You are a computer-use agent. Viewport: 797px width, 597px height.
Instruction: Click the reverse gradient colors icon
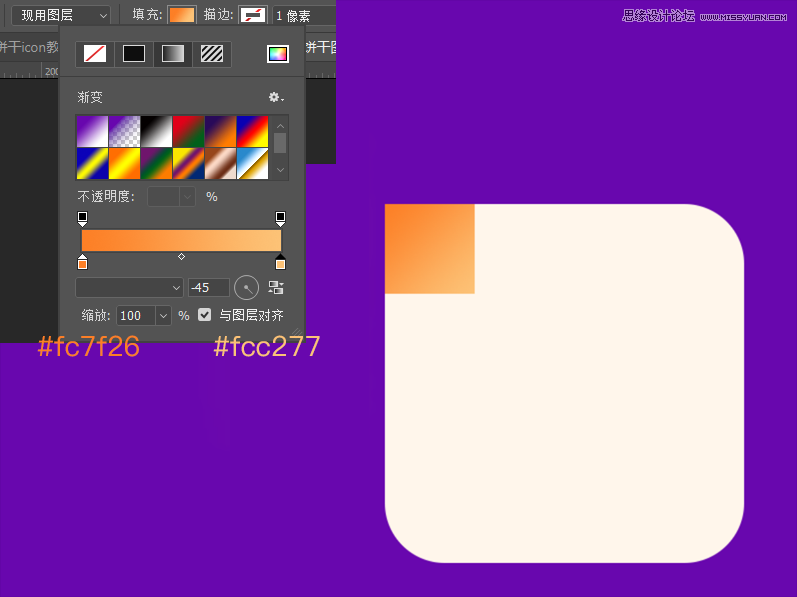[276, 288]
